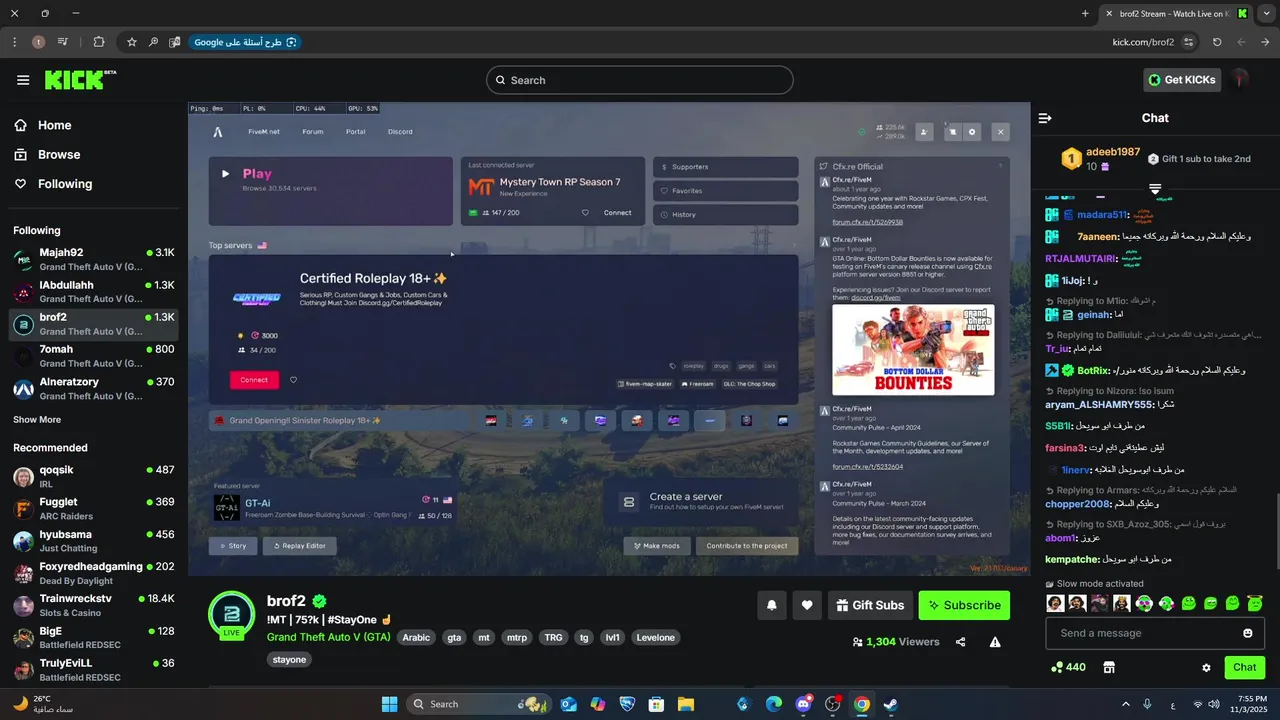The width and height of the screenshot is (1280, 720).
Task: Open Grand Theft Auto V (GTA) category link
Action: coord(329,637)
